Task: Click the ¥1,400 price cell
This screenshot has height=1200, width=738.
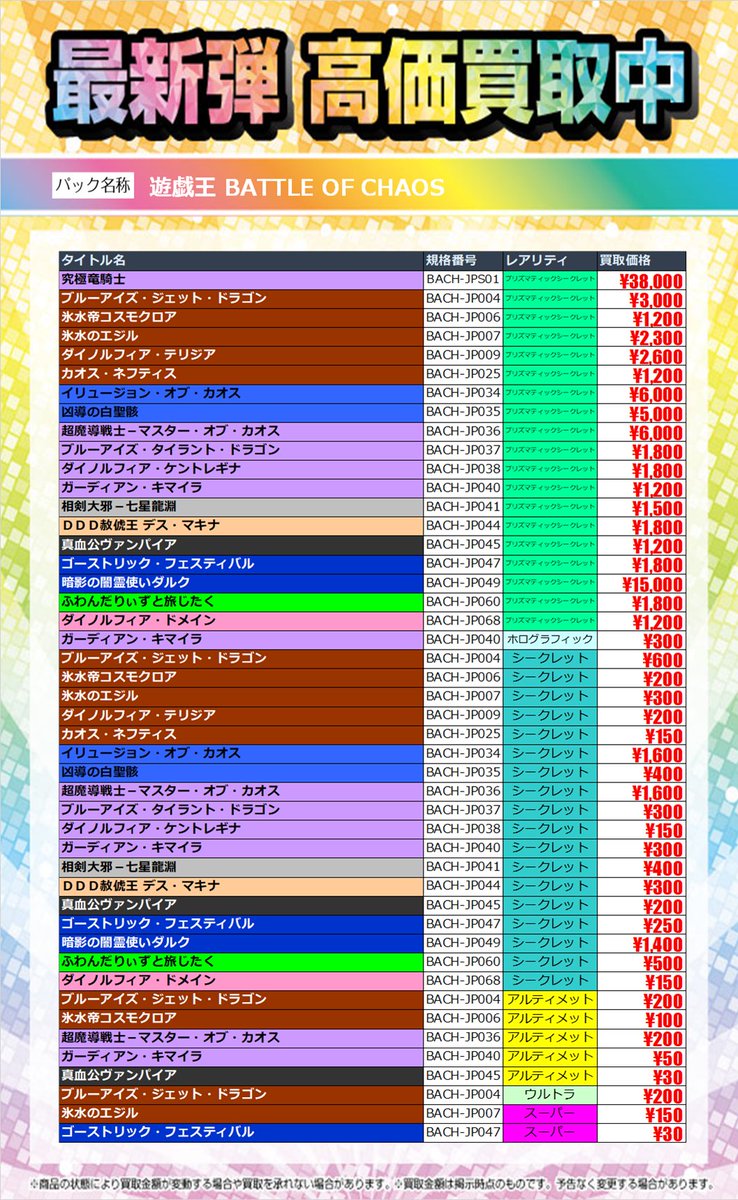Action: tap(641, 943)
